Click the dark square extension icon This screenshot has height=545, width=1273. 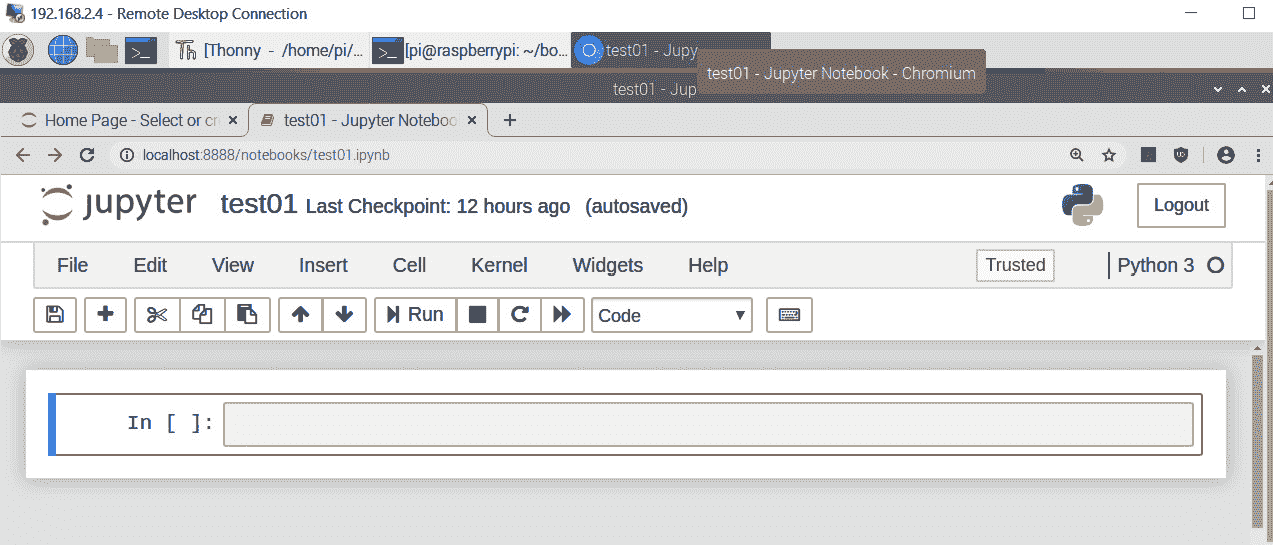(x=1149, y=155)
